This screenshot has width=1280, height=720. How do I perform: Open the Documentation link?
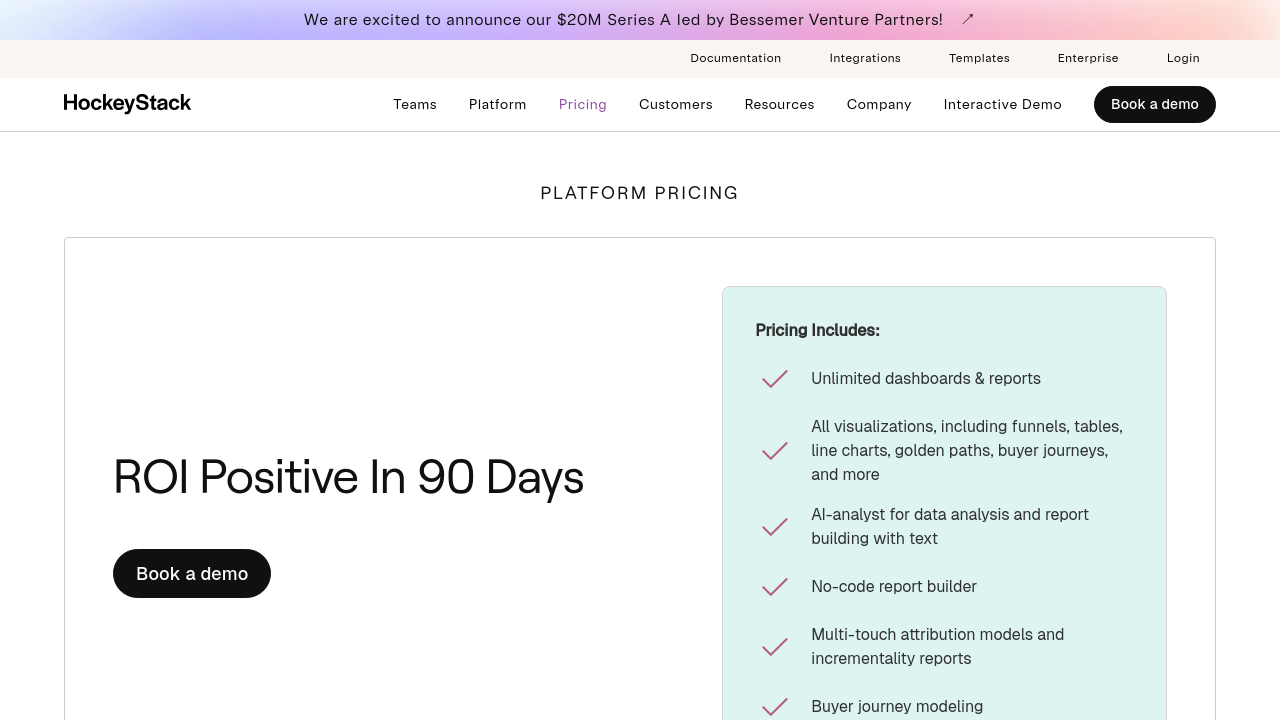point(736,58)
